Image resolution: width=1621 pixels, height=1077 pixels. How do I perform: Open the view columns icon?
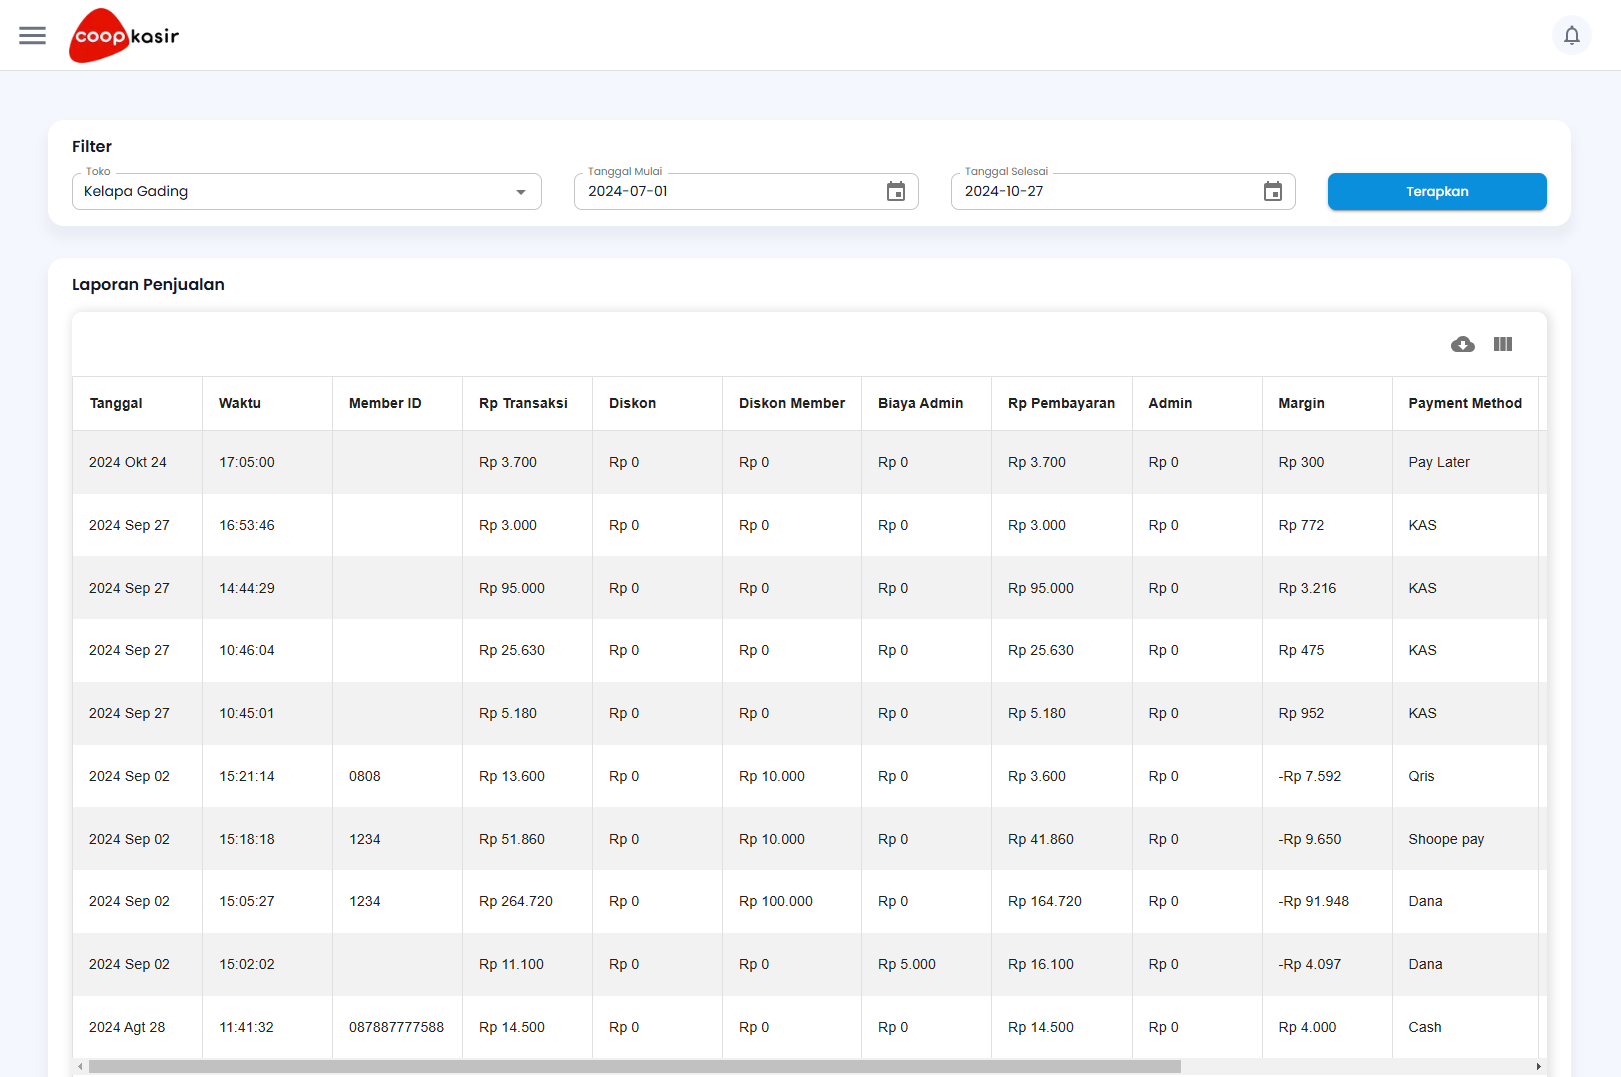pyautogui.click(x=1502, y=344)
